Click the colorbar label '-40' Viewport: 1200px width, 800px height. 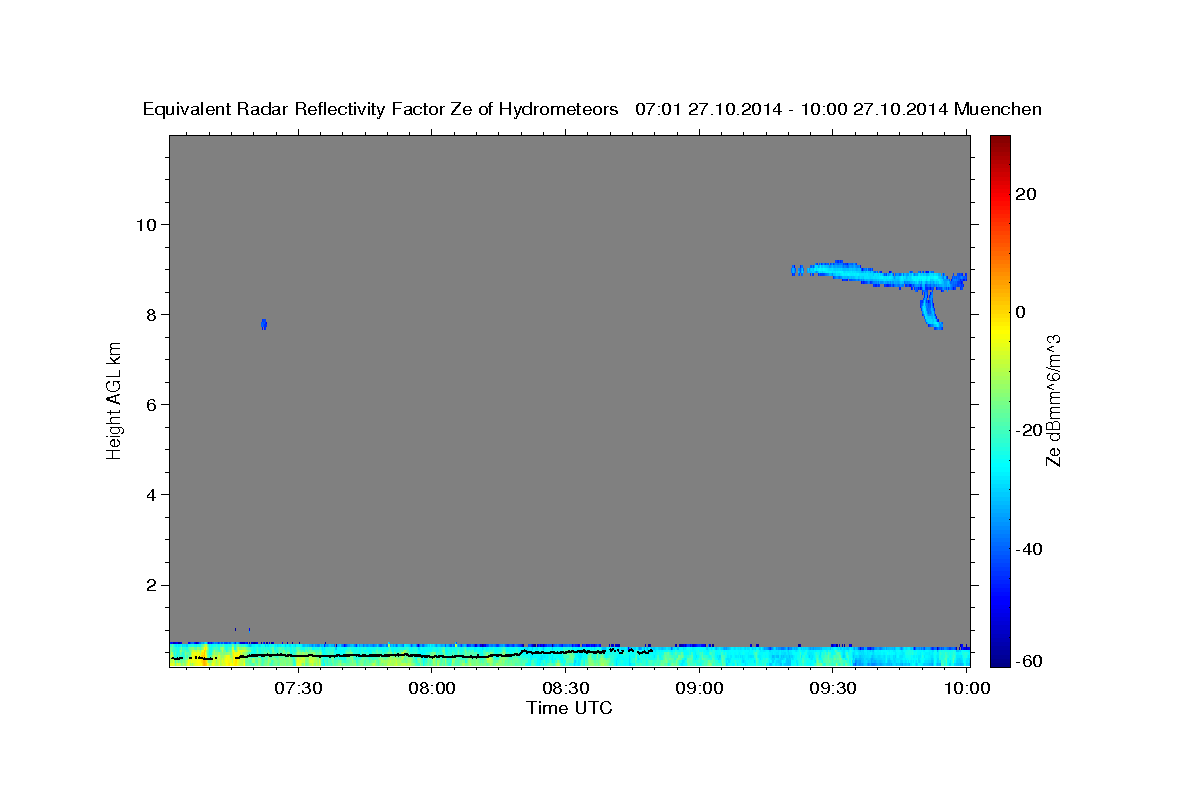1029,549
